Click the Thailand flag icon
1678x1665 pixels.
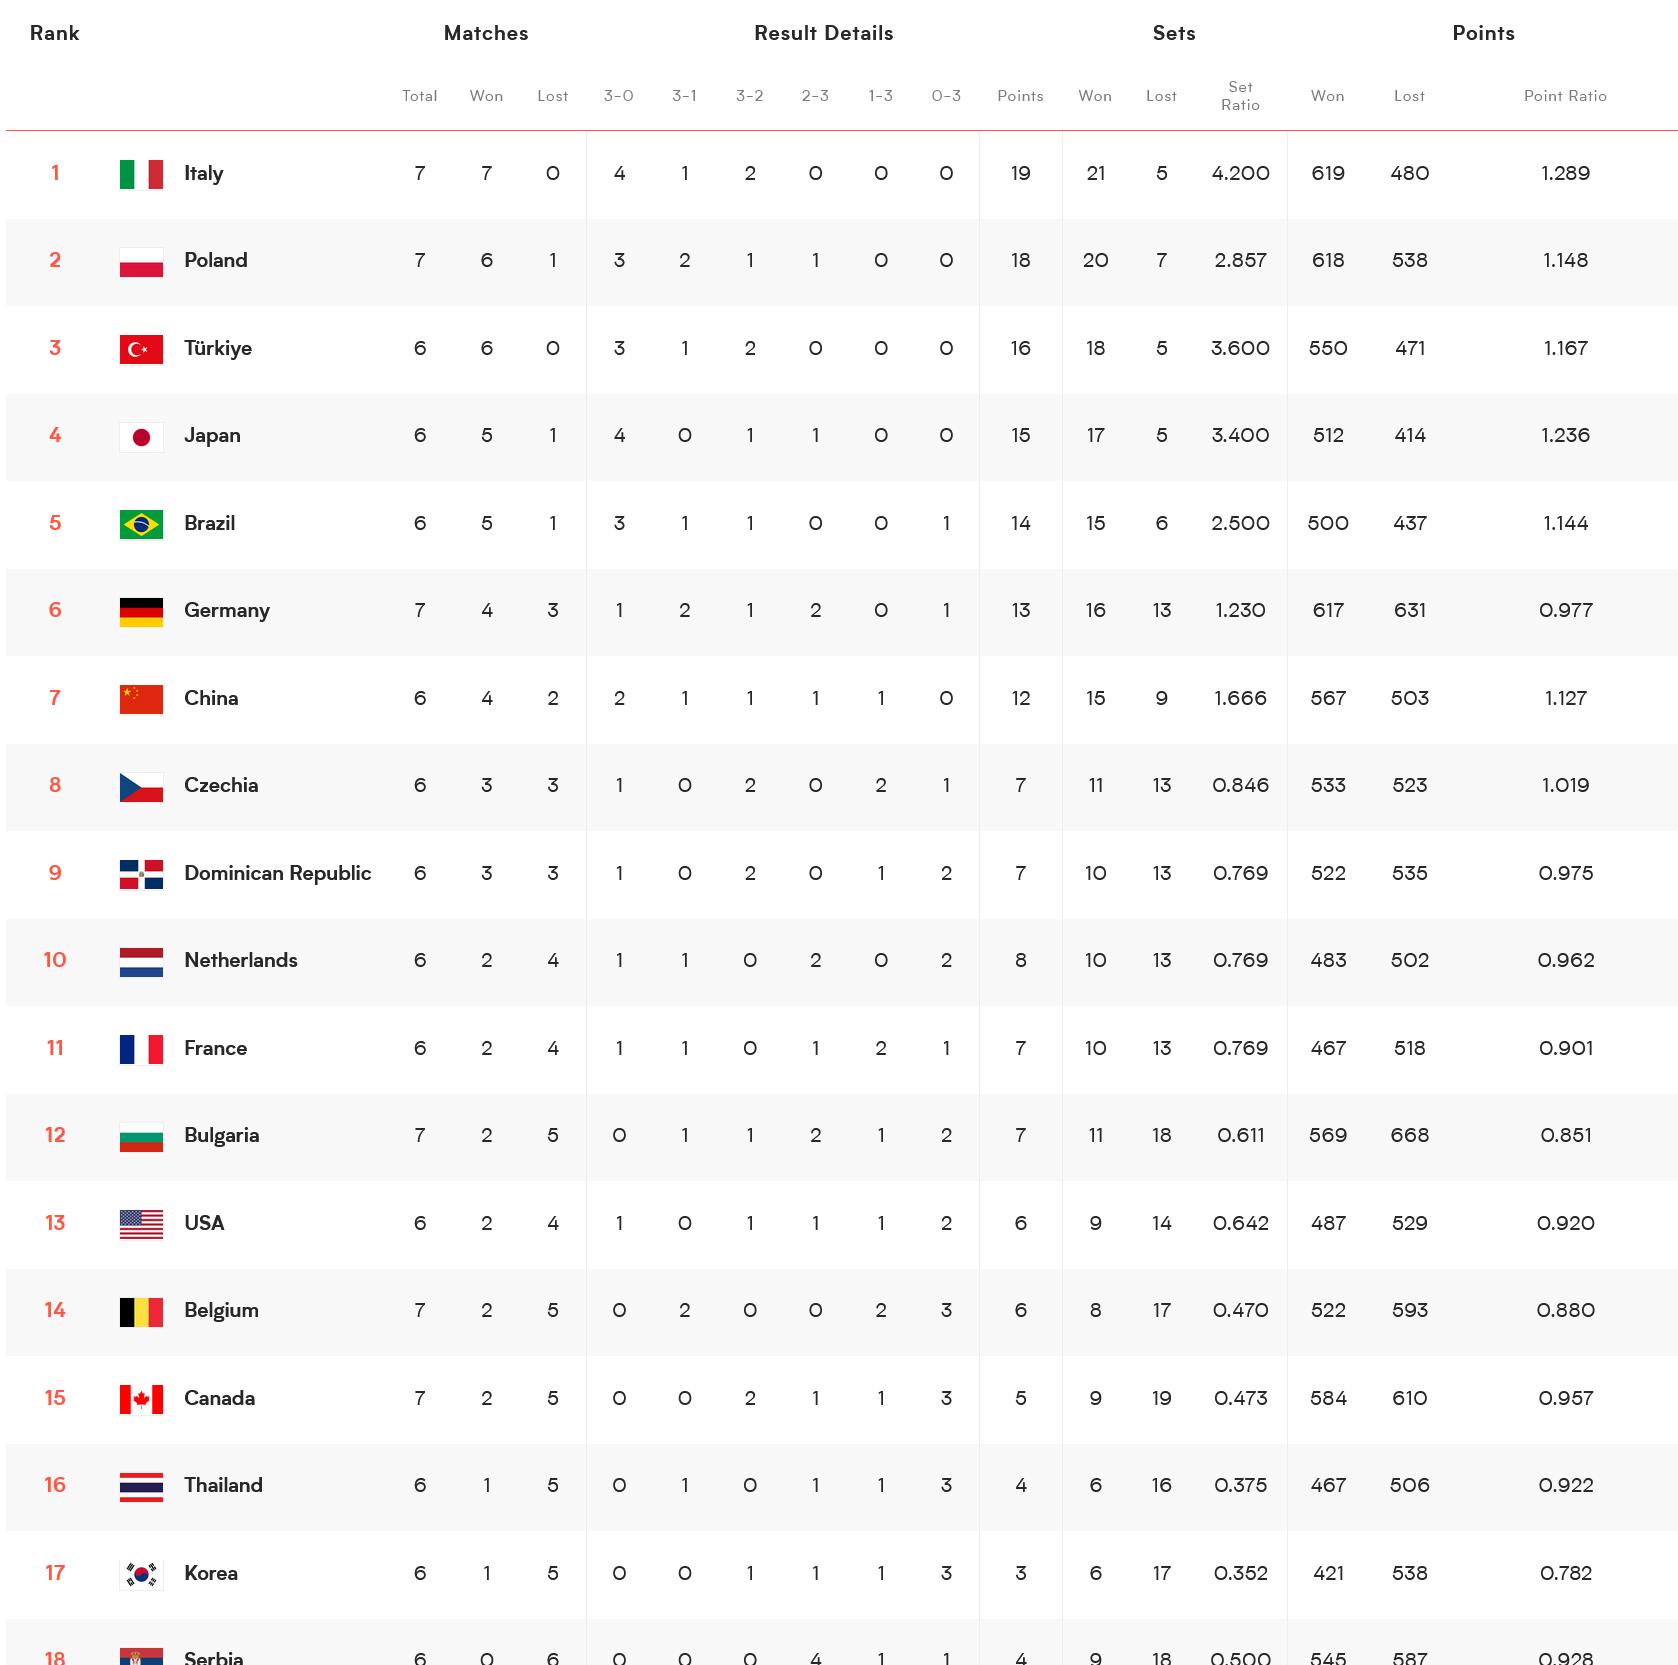coord(141,1487)
